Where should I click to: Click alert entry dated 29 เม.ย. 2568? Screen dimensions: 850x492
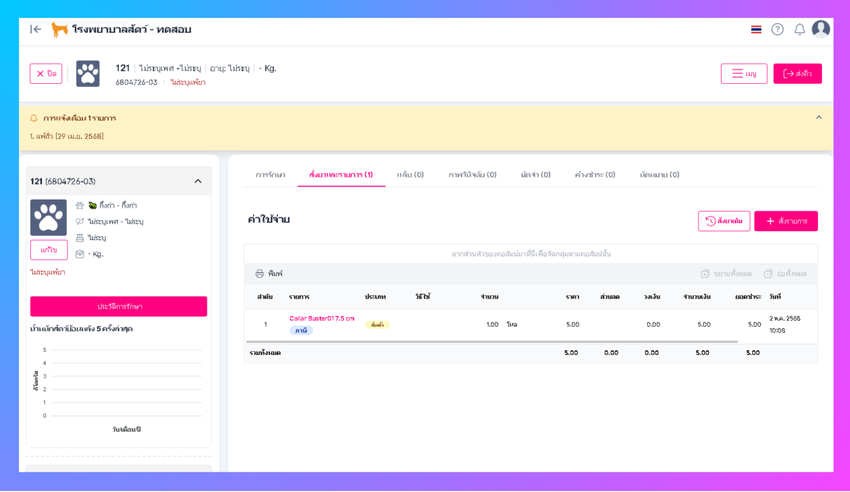pos(67,137)
